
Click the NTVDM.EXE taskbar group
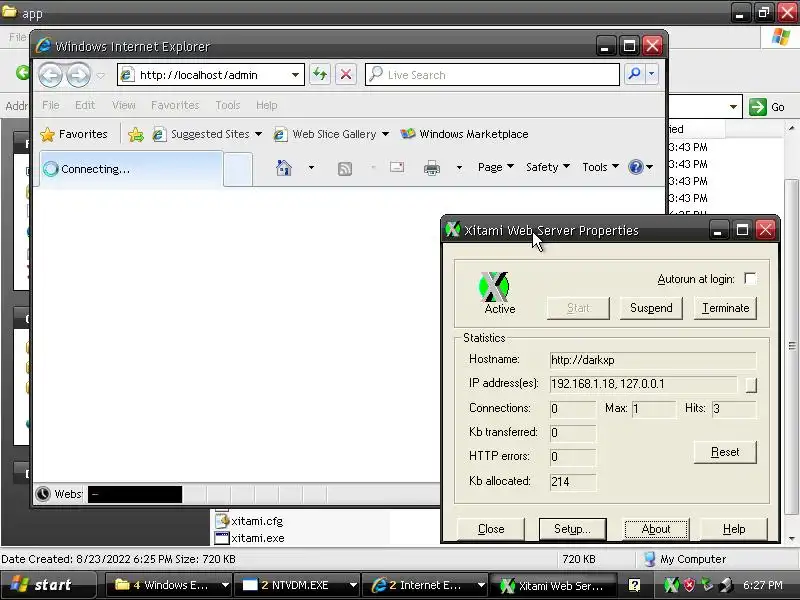(x=299, y=585)
